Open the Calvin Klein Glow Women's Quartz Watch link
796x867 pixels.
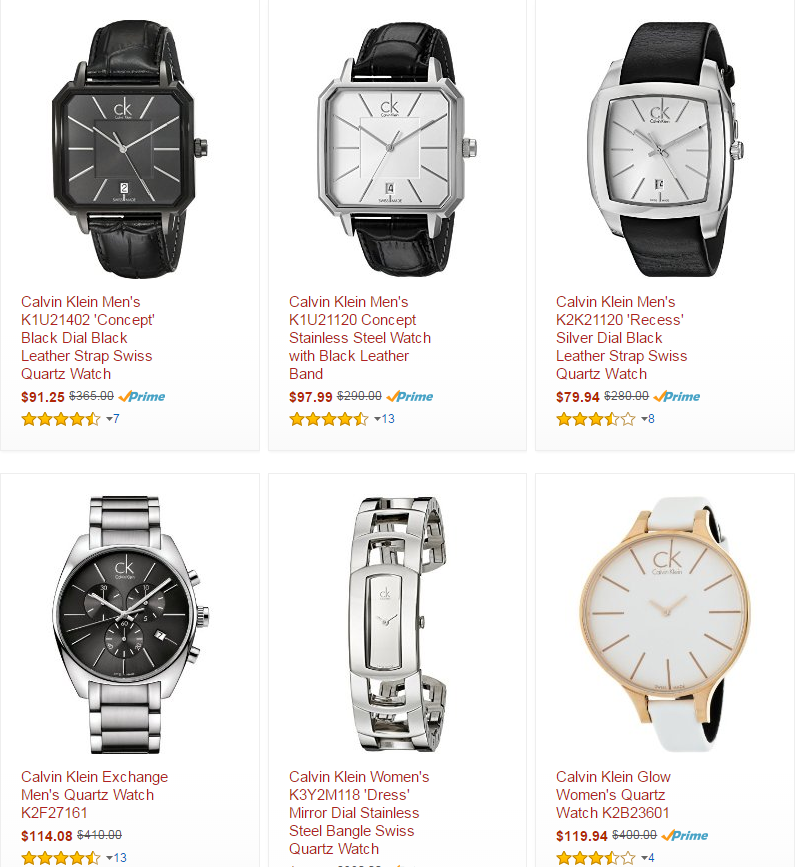[613, 795]
